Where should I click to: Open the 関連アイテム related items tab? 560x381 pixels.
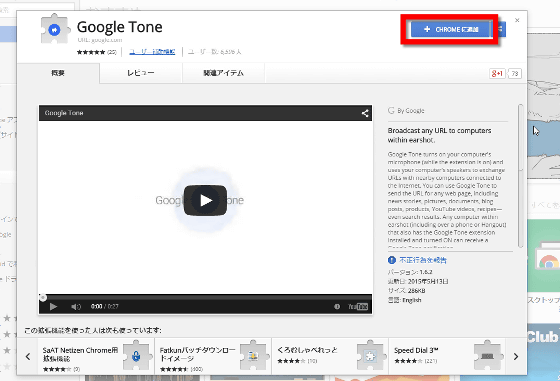[224, 73]
